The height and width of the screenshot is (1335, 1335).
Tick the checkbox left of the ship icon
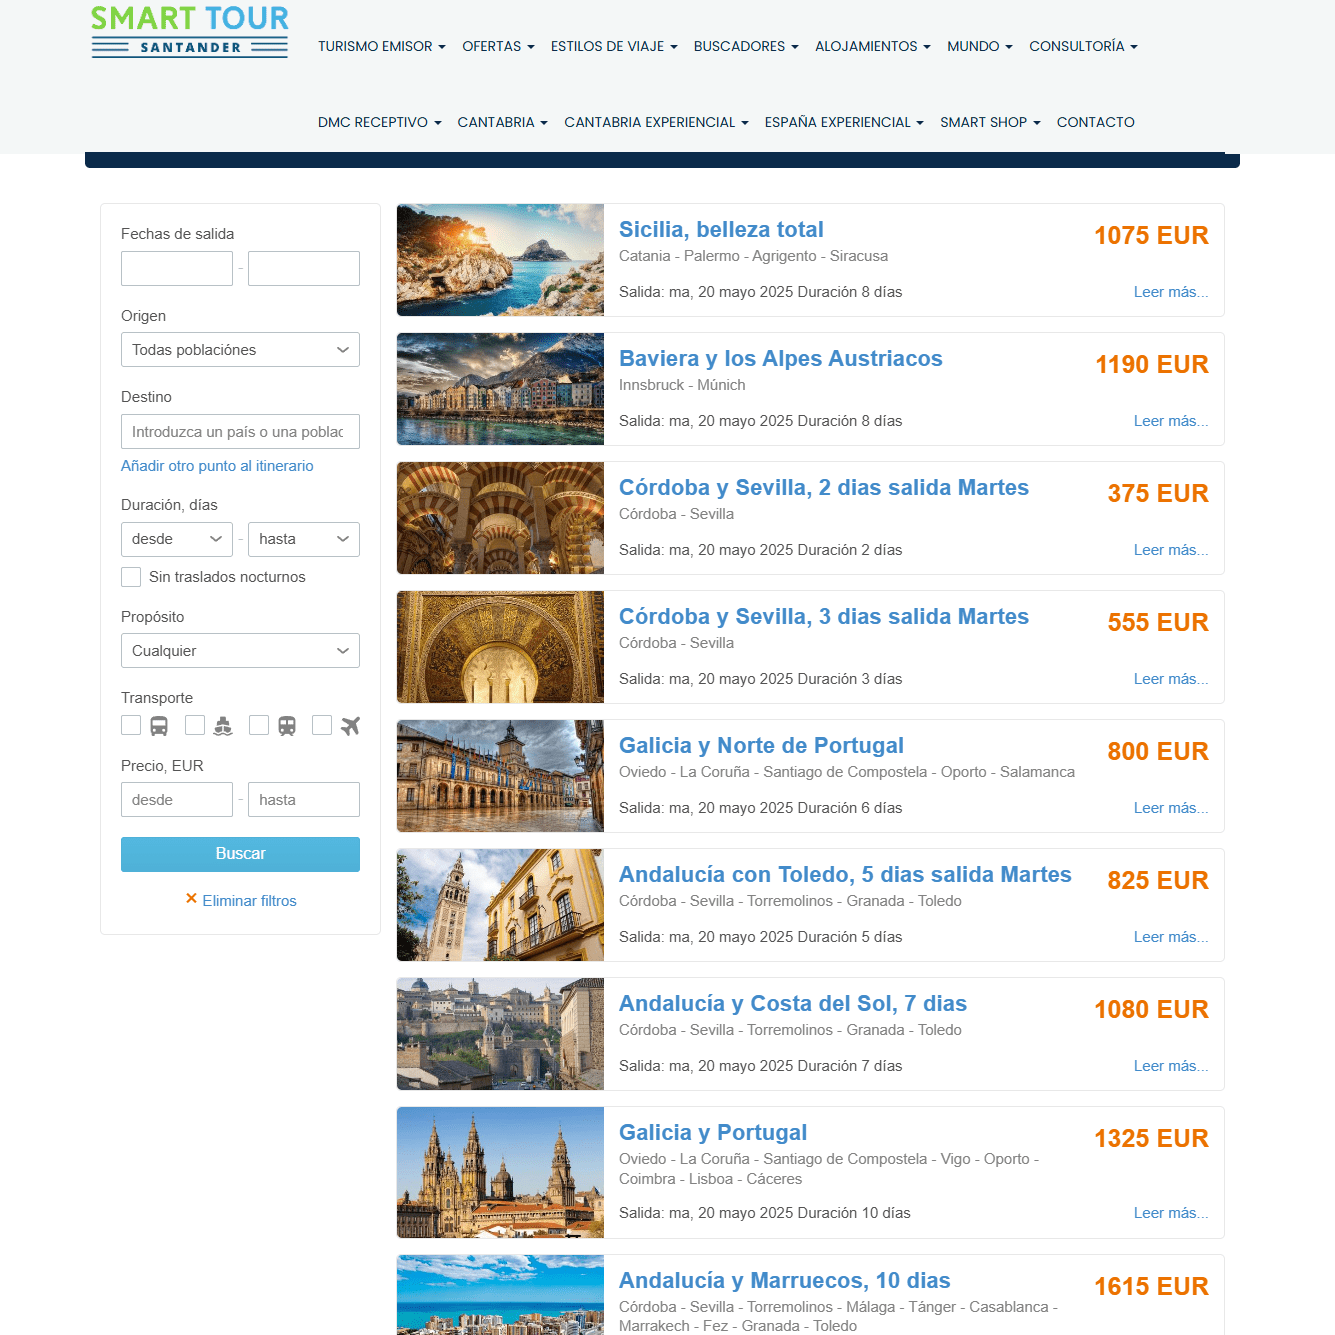pos(195,725)
